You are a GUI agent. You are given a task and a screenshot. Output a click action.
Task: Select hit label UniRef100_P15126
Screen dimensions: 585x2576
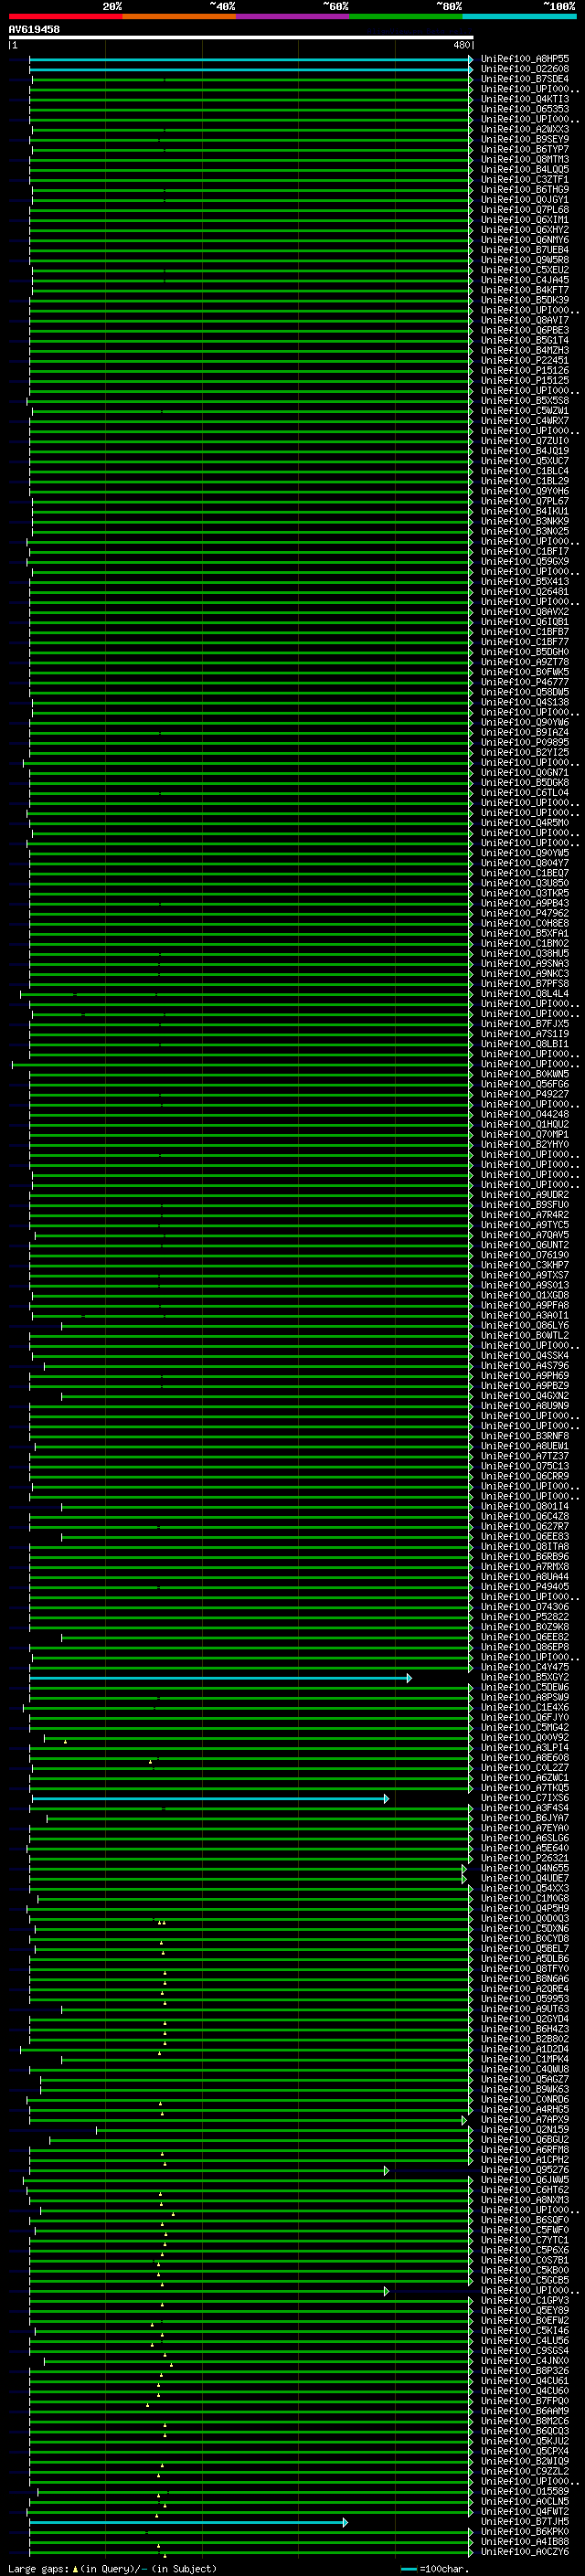pos(525,370)
